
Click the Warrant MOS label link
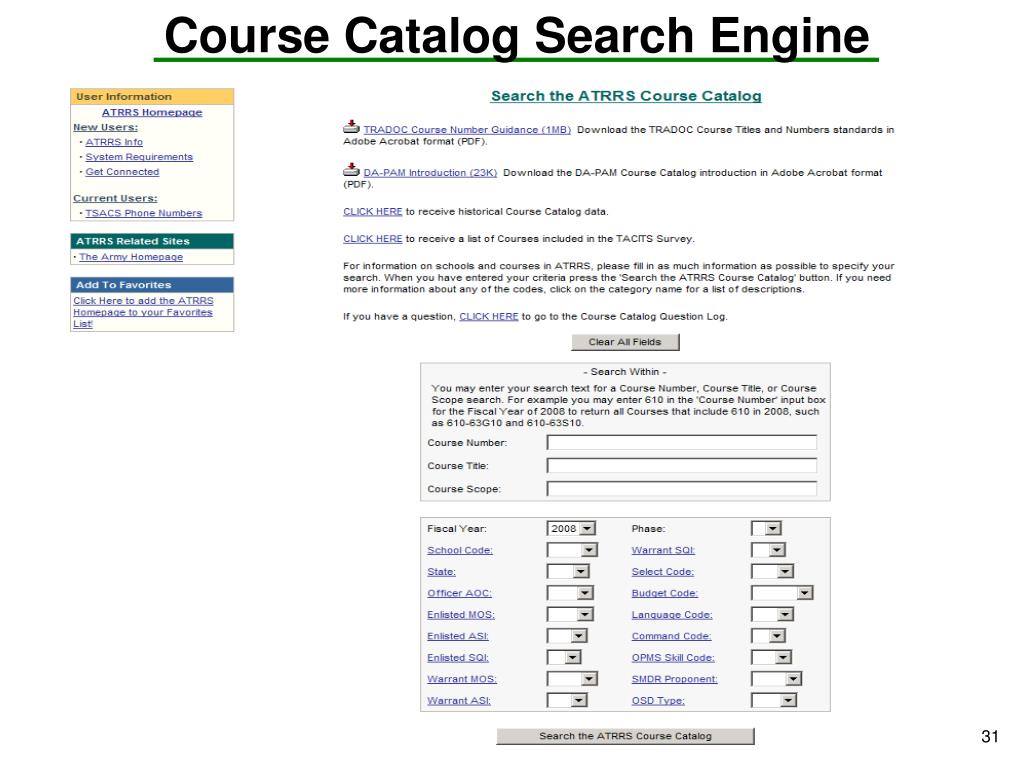pos(462,679)
